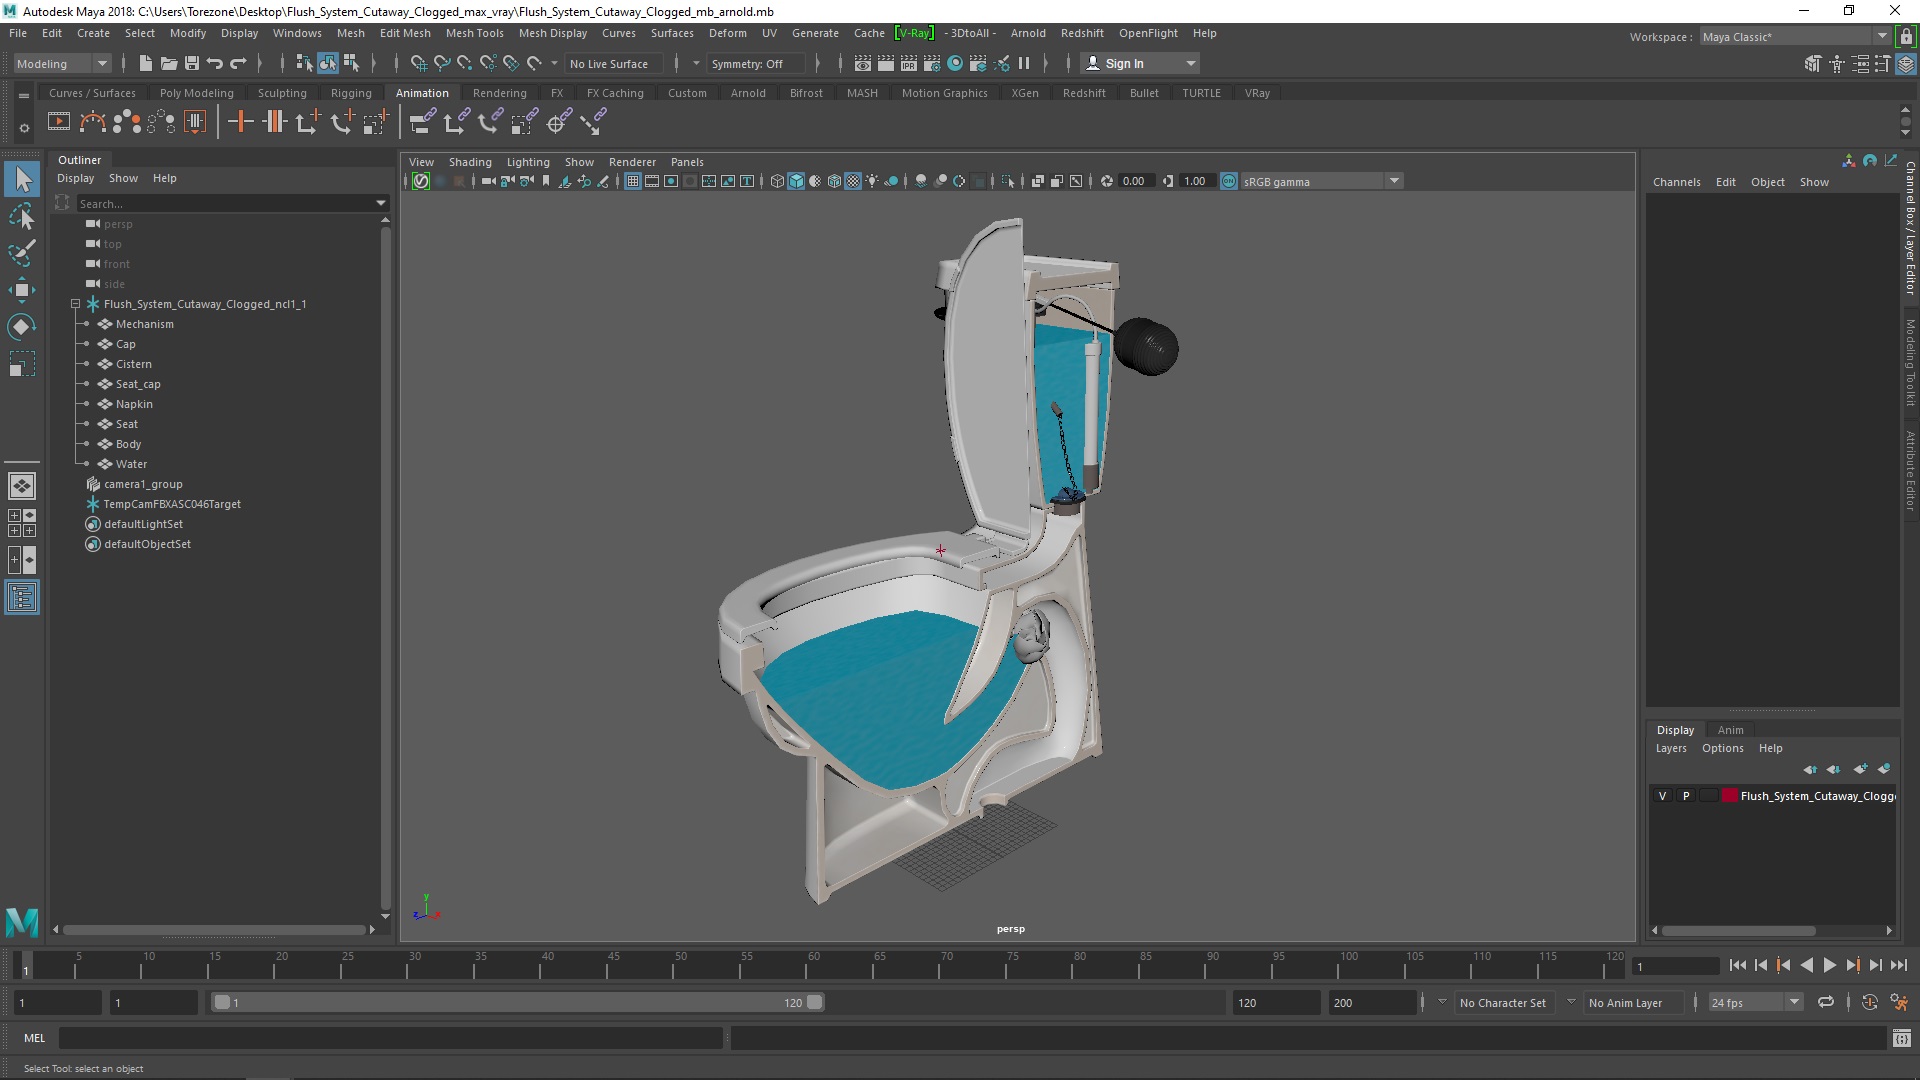Select the Move tool in toolbar
The width and height of the screenshot is (1920, 1080).
[21, 290]
